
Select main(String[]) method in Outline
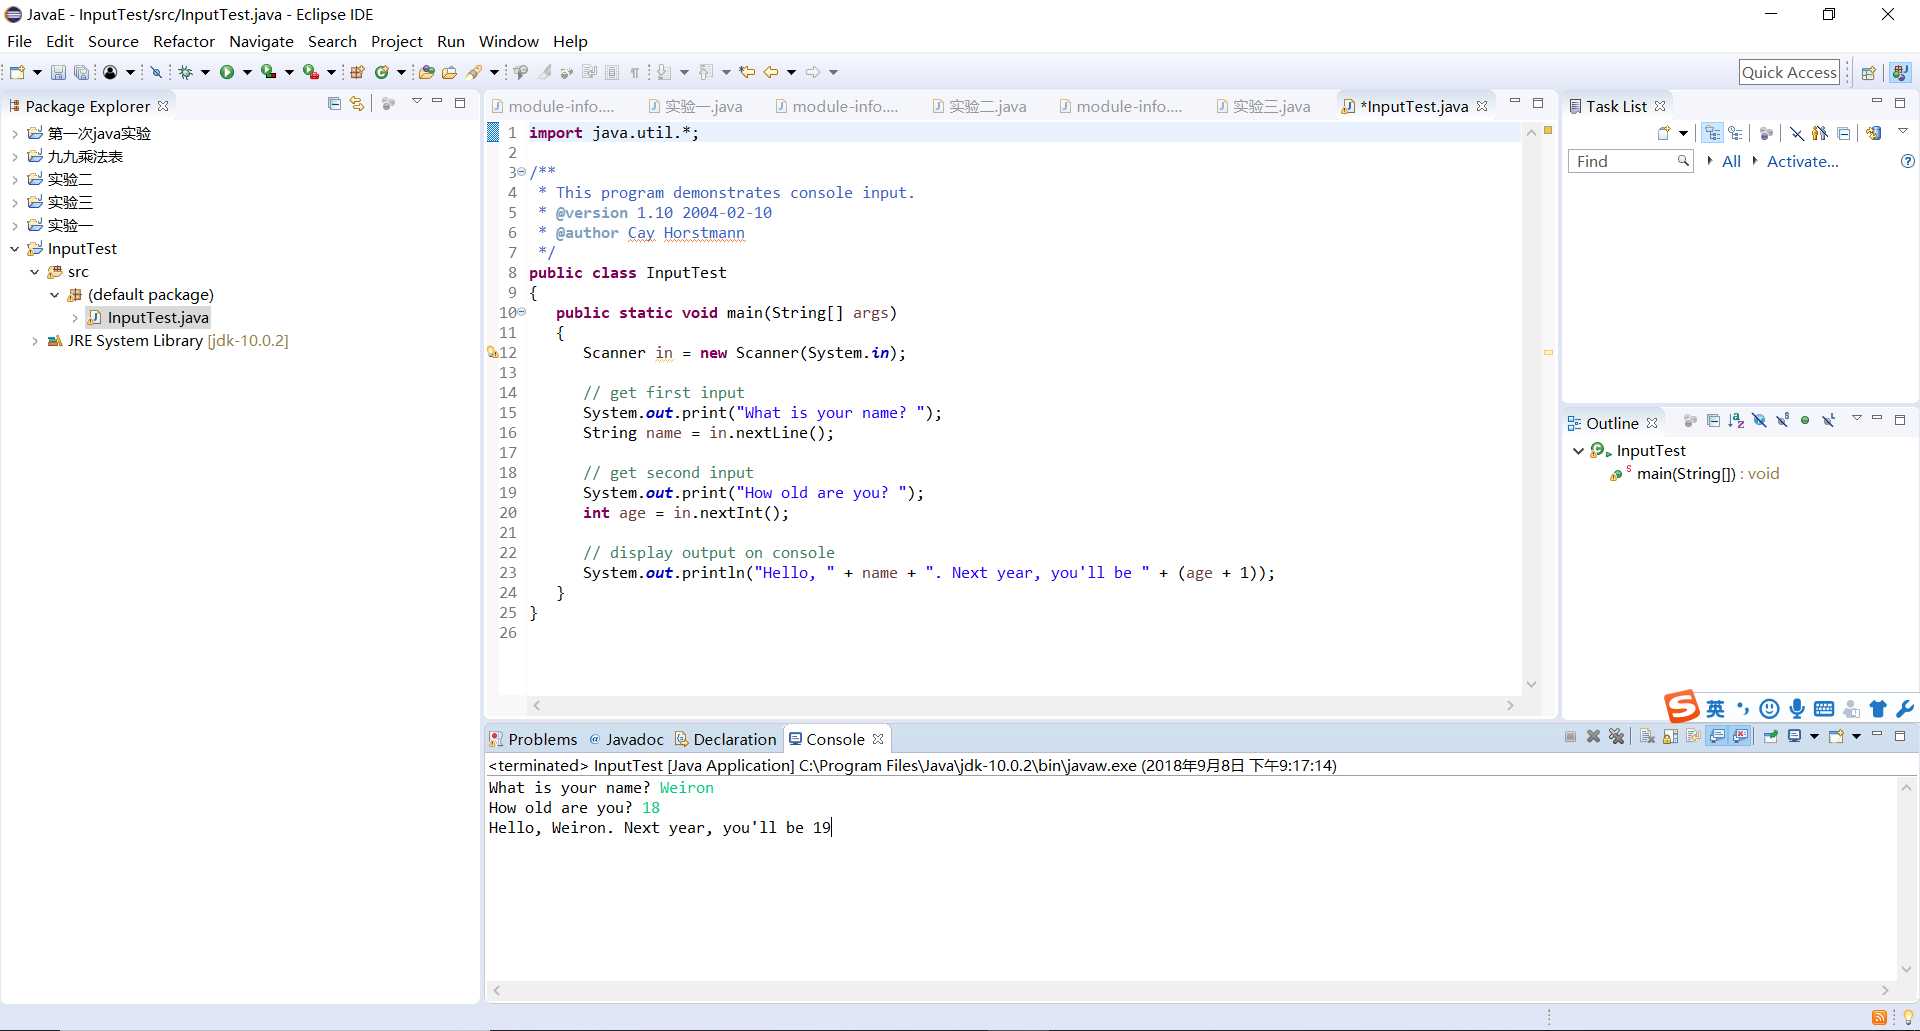(x=1697, y=474)
